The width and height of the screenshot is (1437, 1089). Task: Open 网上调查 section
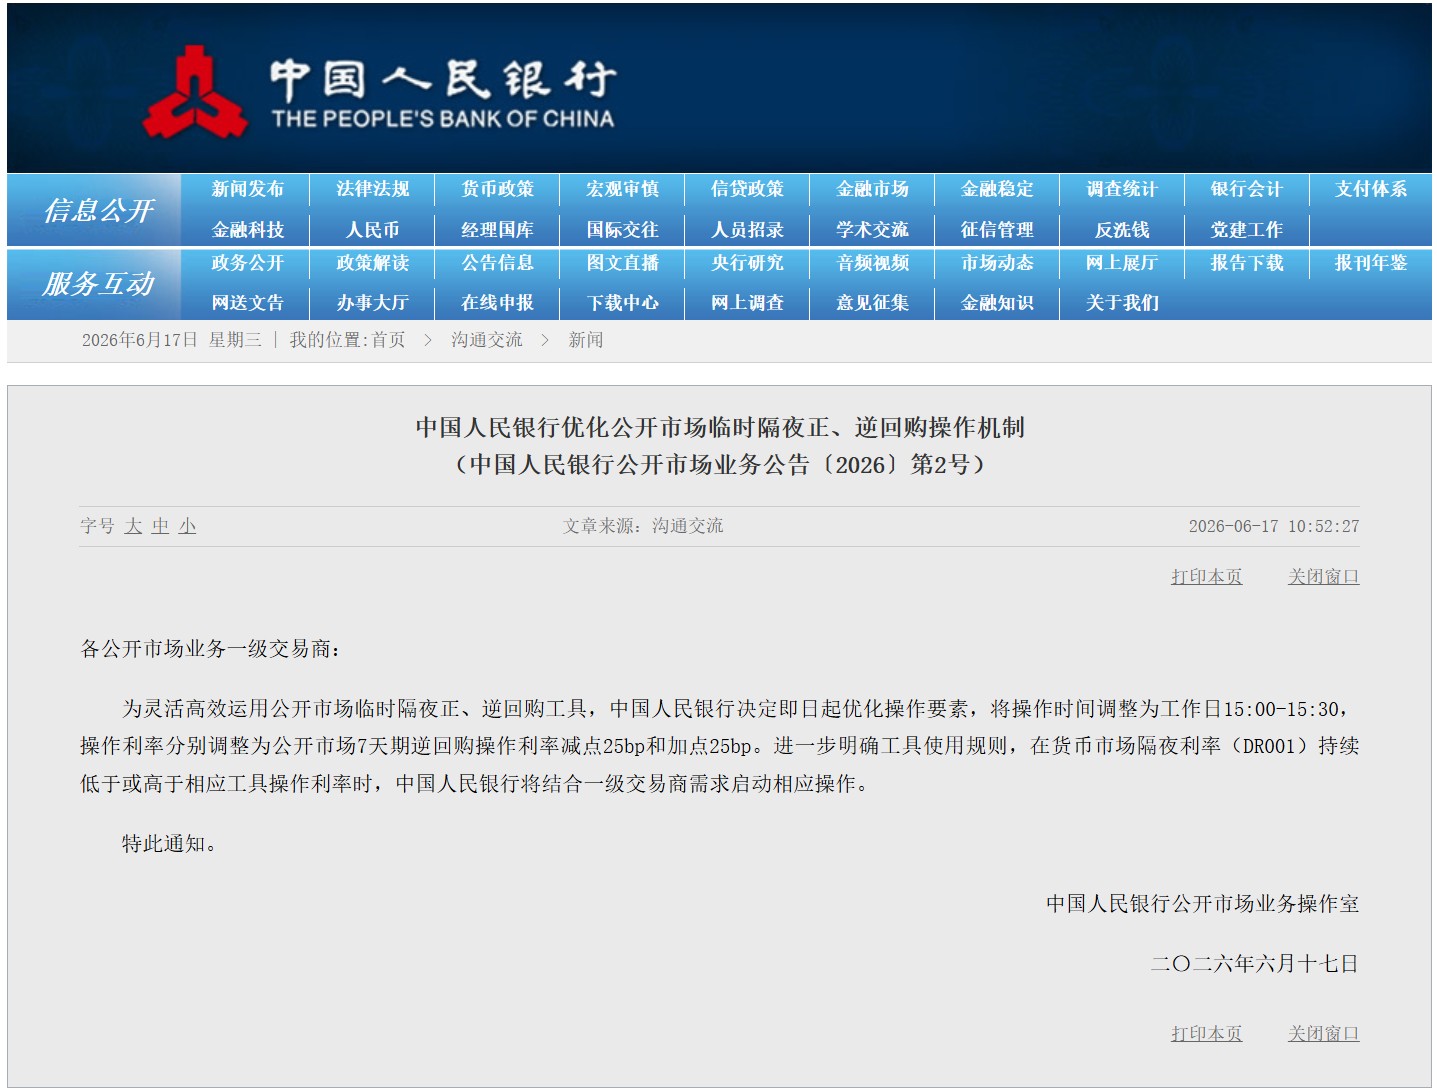[747, 303]
